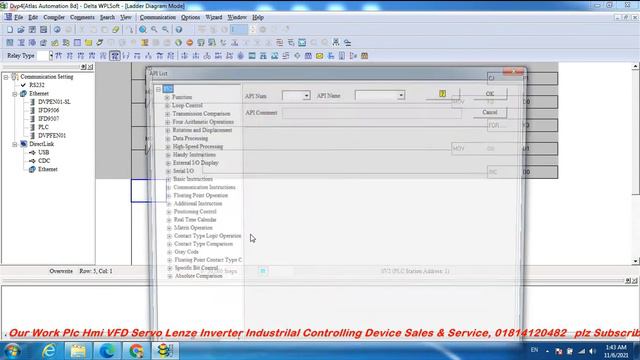Click the volume speaker tray icon
The height and width of the screenshot is (360, 640).
592,351
